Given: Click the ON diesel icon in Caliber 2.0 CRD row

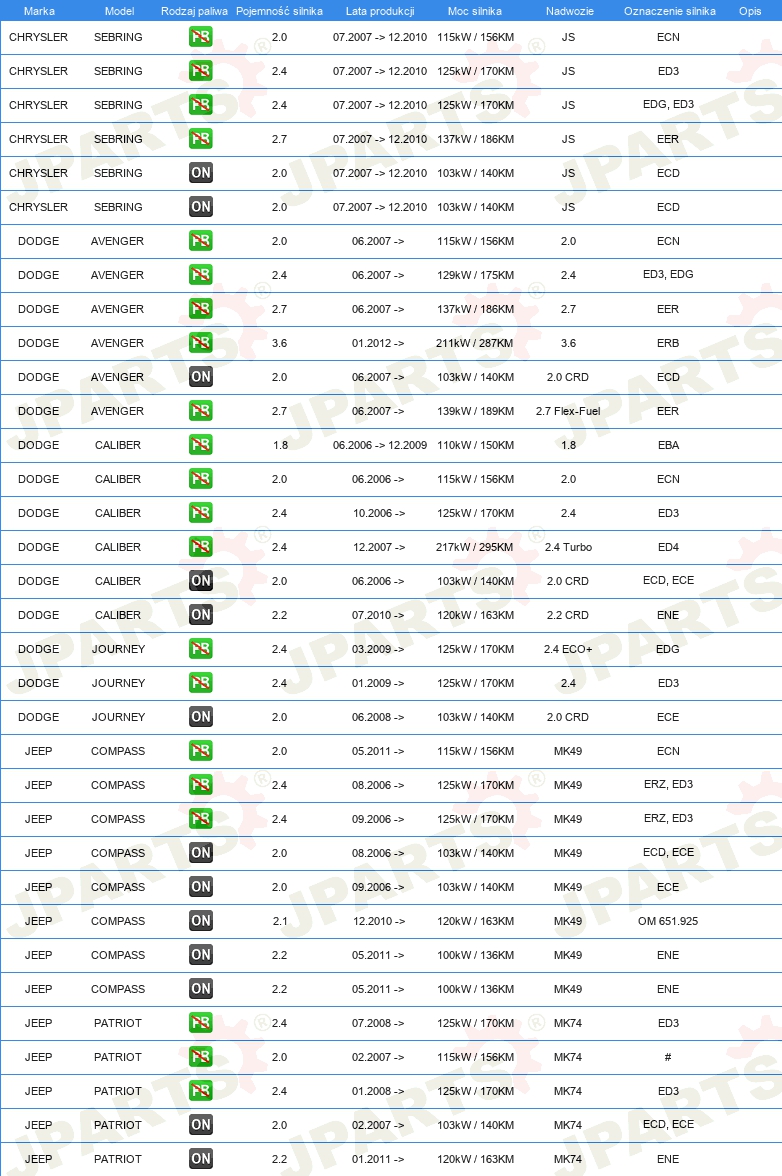Looking at the screenshot, I should 200,580.
